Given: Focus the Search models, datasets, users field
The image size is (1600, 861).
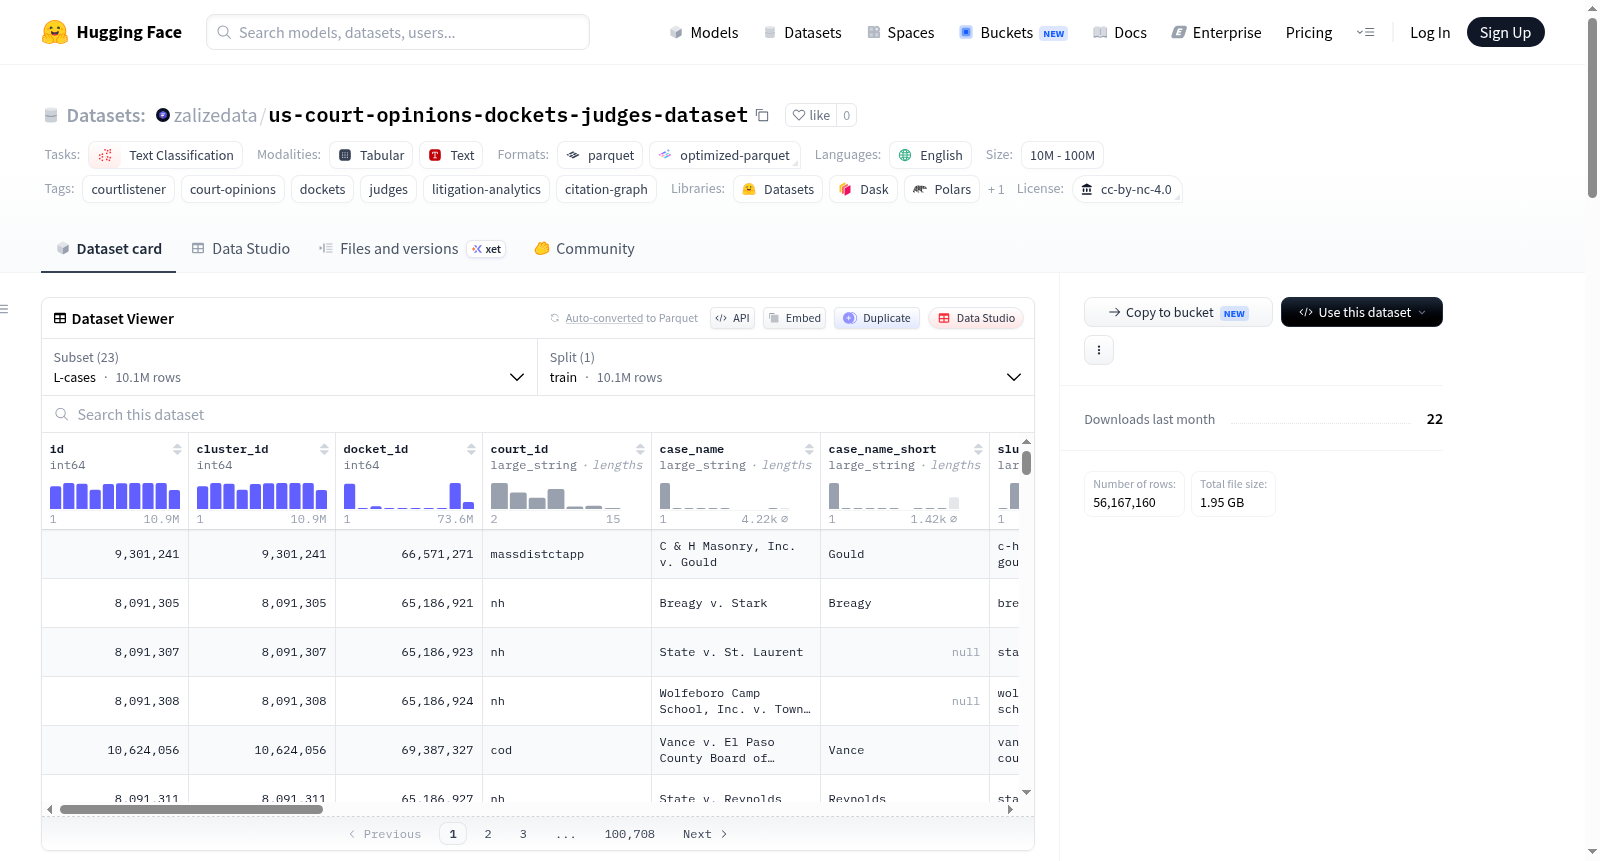Looking at the screenshot, I should click(x=398, y=32).
